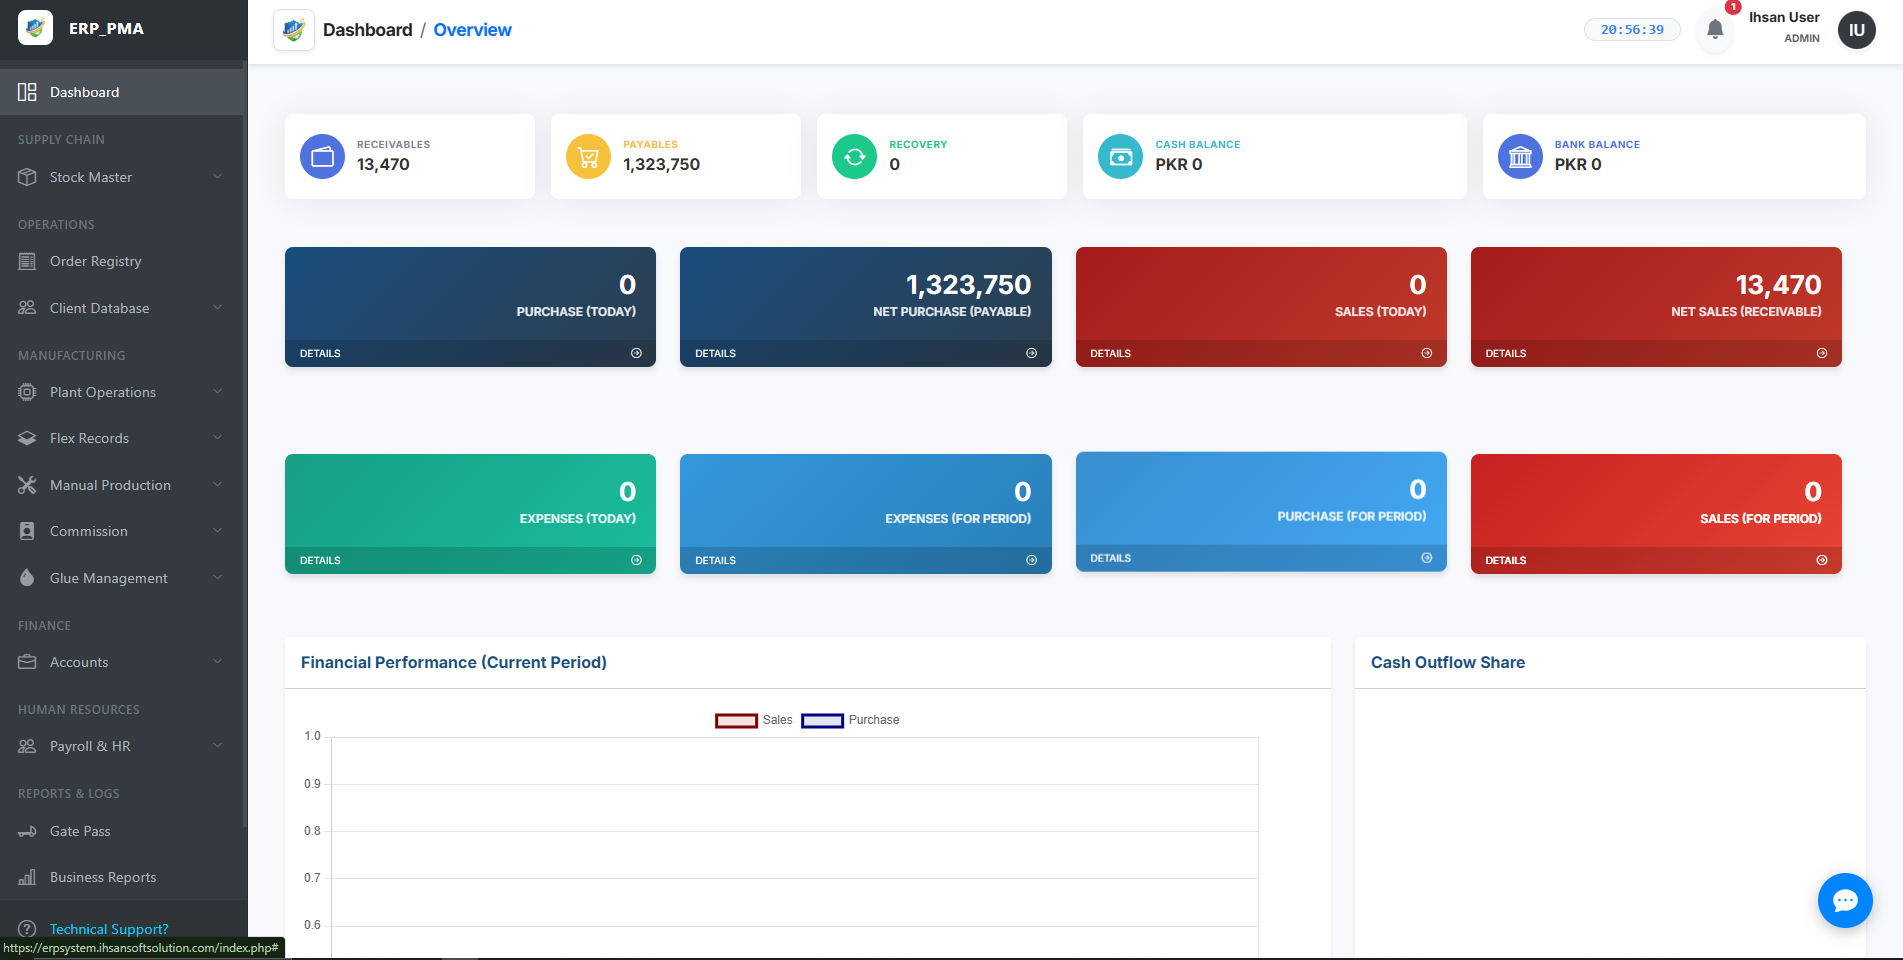Open the Technical Support link
1903x960 pixels.
point(109,929)
